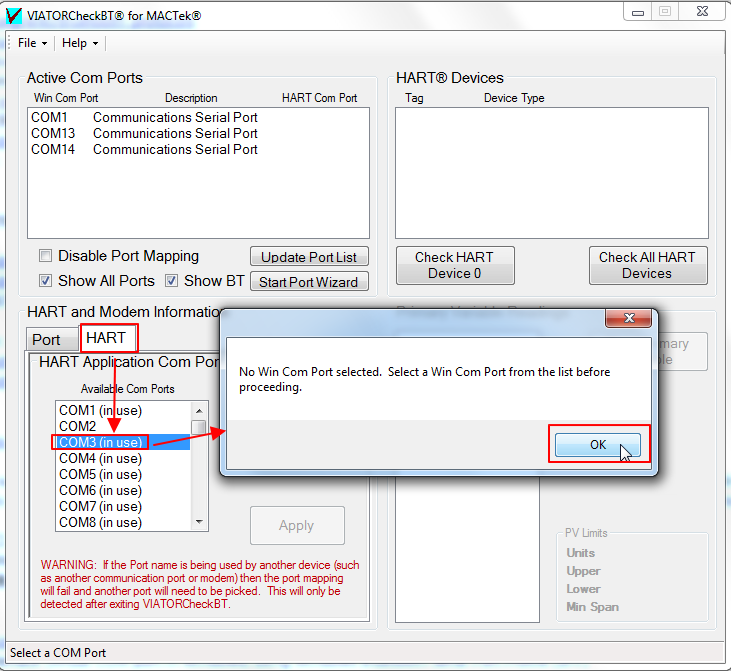
Task: Select COM5 (in use) list entry
Action: pyautogui.click(x=123, y=474)
